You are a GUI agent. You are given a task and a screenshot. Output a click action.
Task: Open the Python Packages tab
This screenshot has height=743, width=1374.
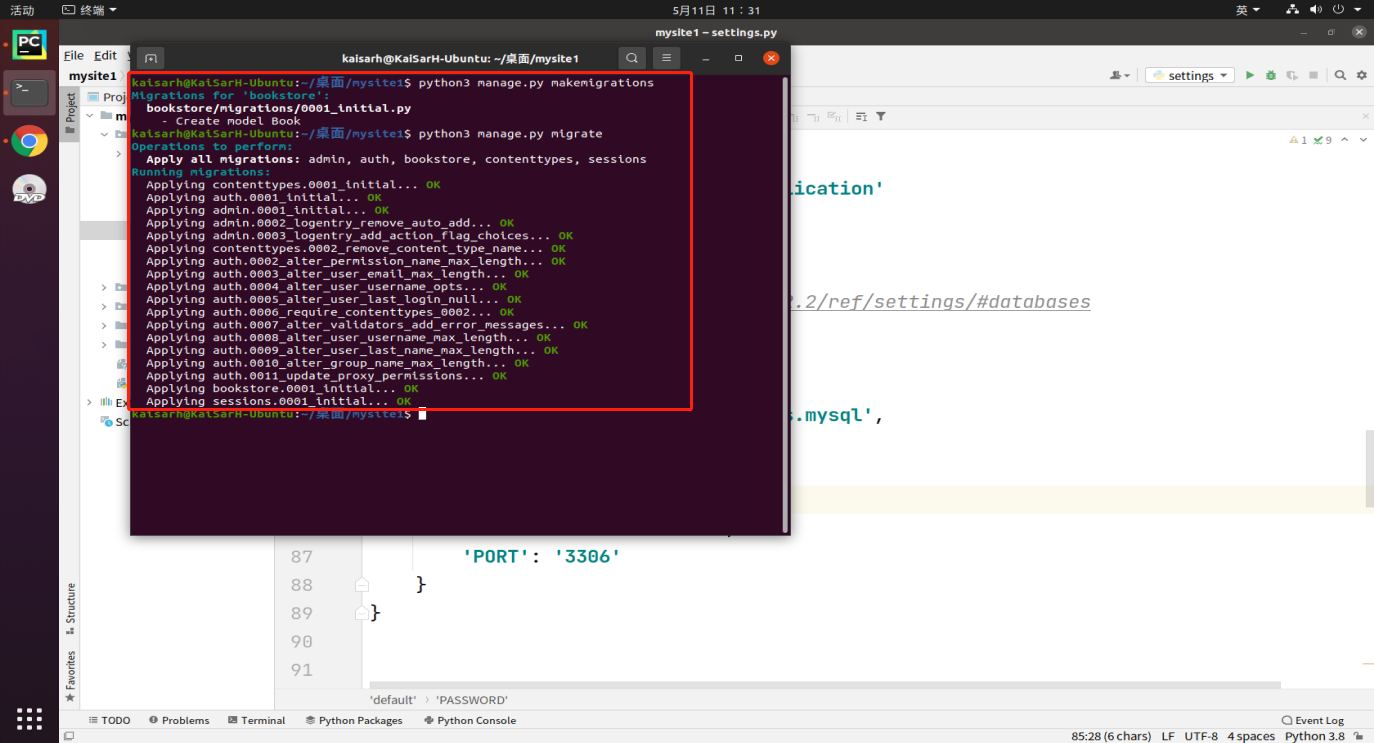[354, 720]
